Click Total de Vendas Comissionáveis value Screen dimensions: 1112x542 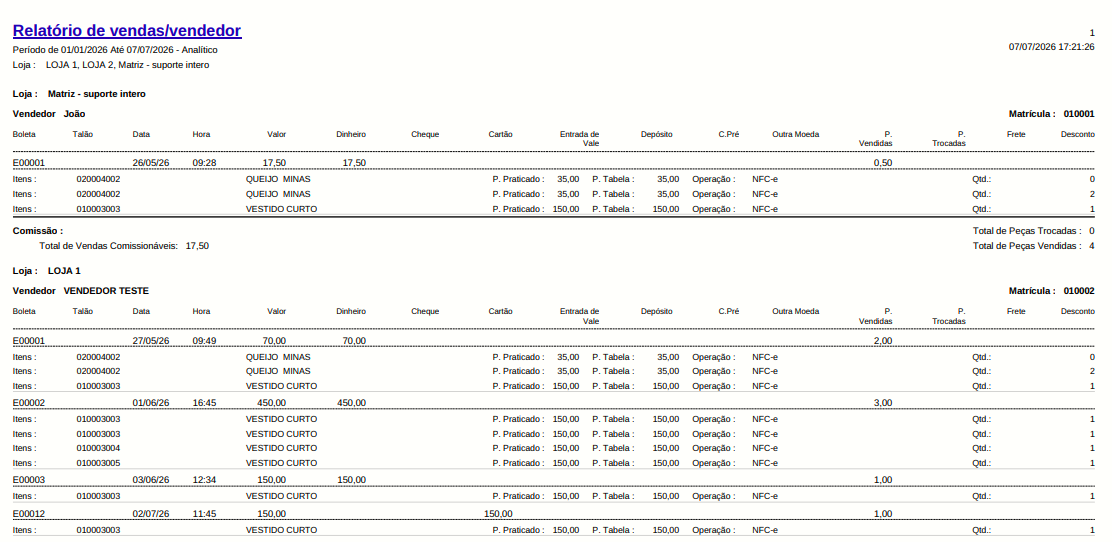coord(197,246)
